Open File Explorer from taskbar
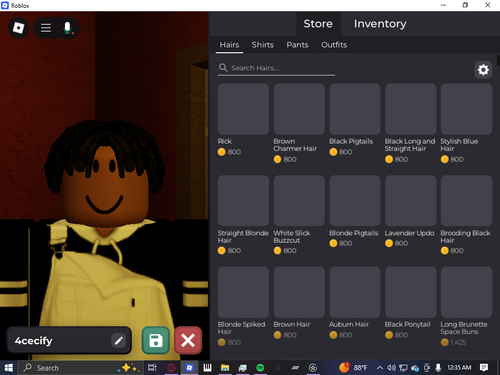Screen dimensions: 500x375 [225, 368]
